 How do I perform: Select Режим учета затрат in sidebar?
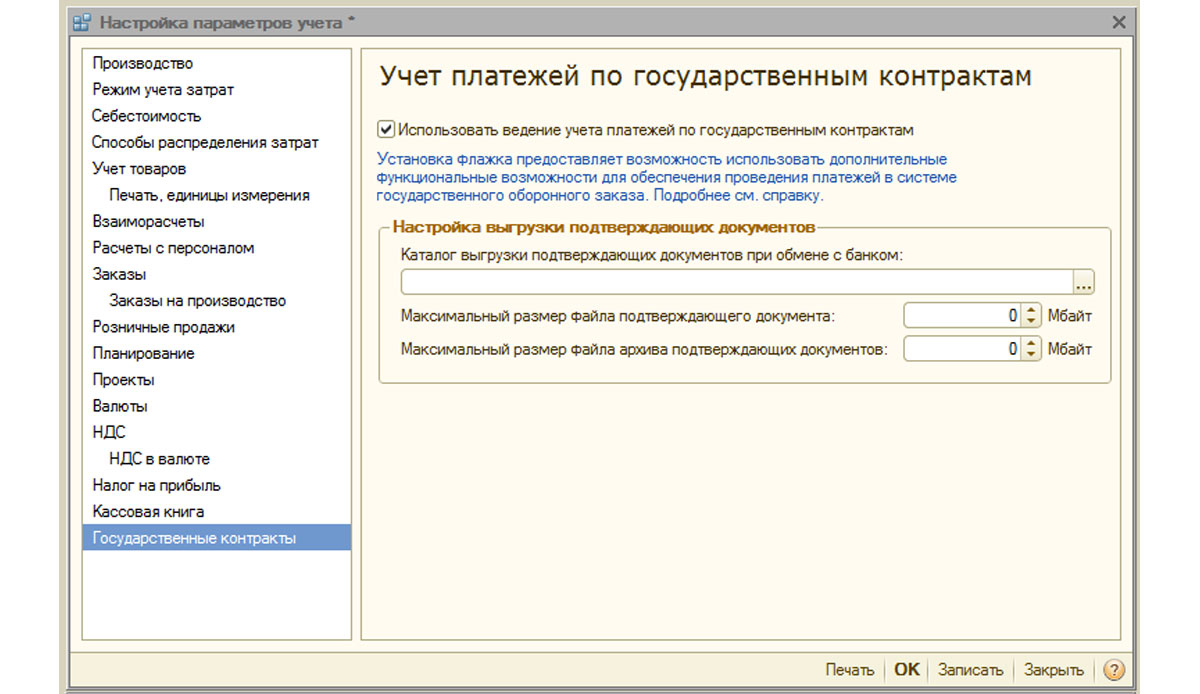pyautogui.click(x=163, y=90)
